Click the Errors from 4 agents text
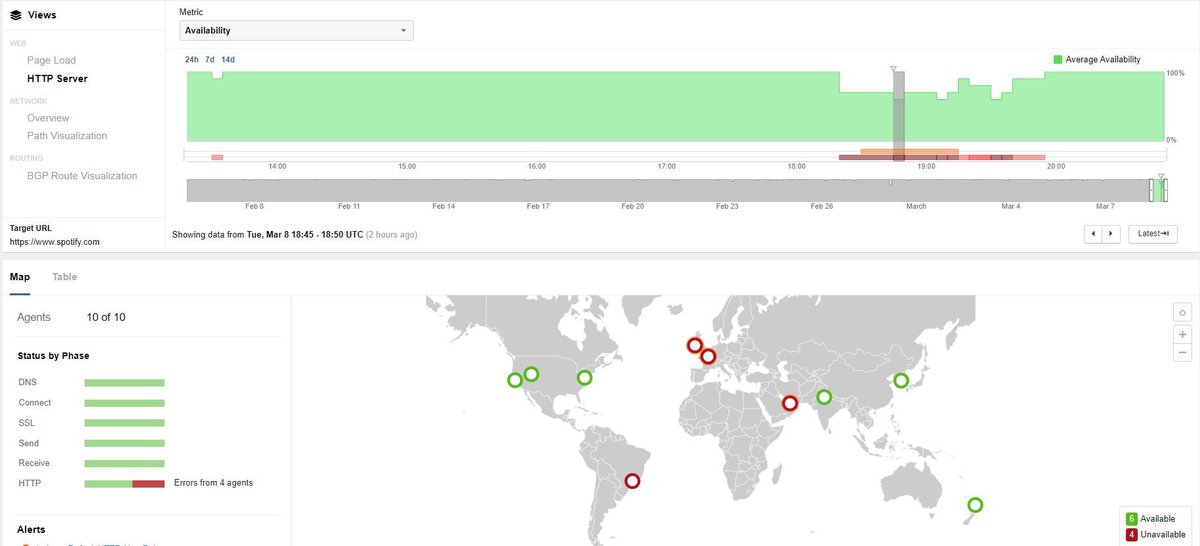1200x546 pixels. (213, 483)
